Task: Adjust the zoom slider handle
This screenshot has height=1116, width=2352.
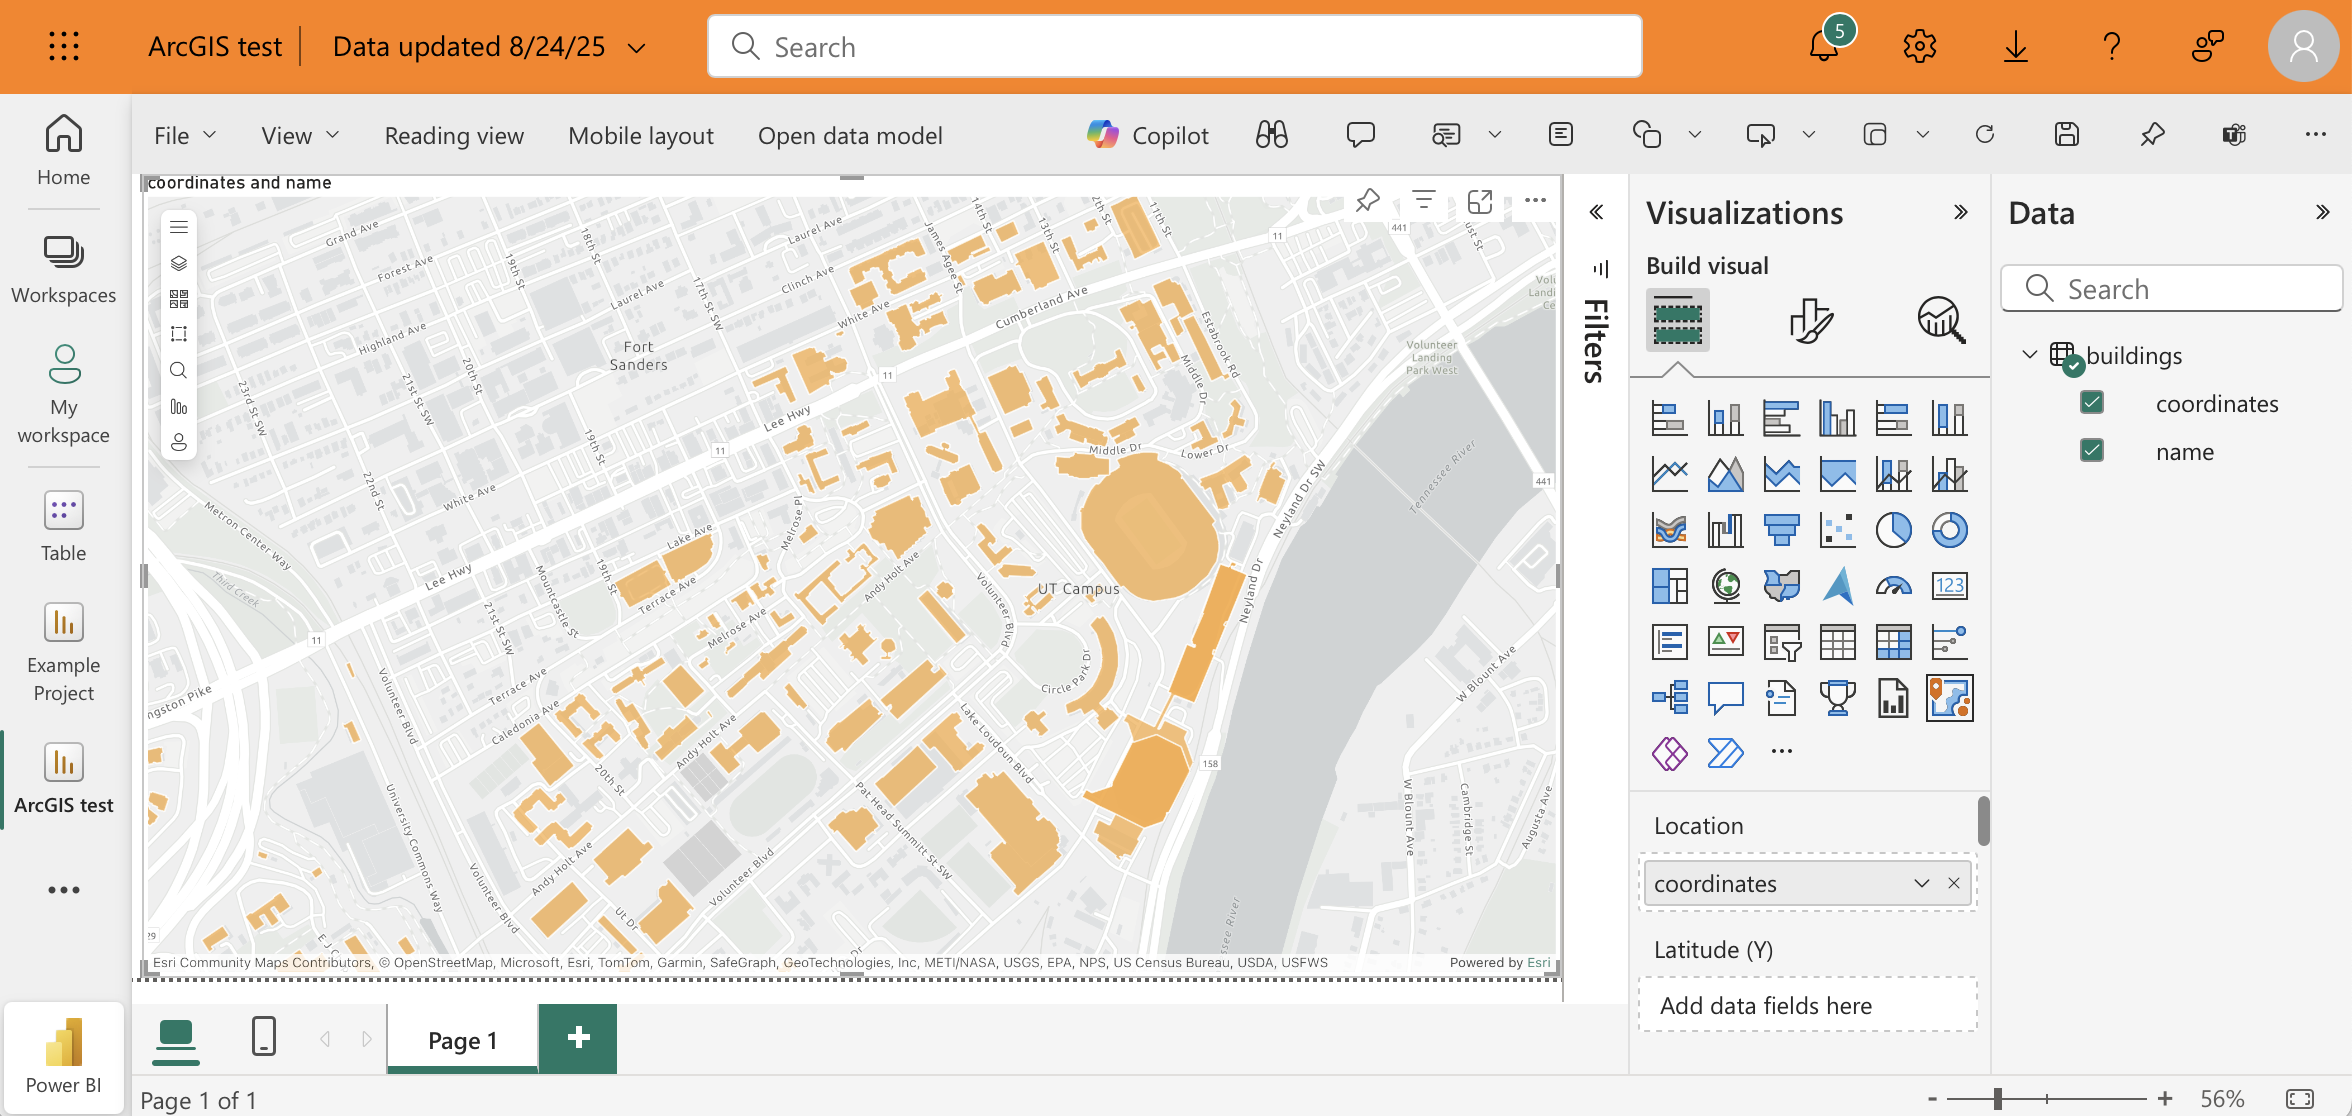Action: (1997, 1099)
